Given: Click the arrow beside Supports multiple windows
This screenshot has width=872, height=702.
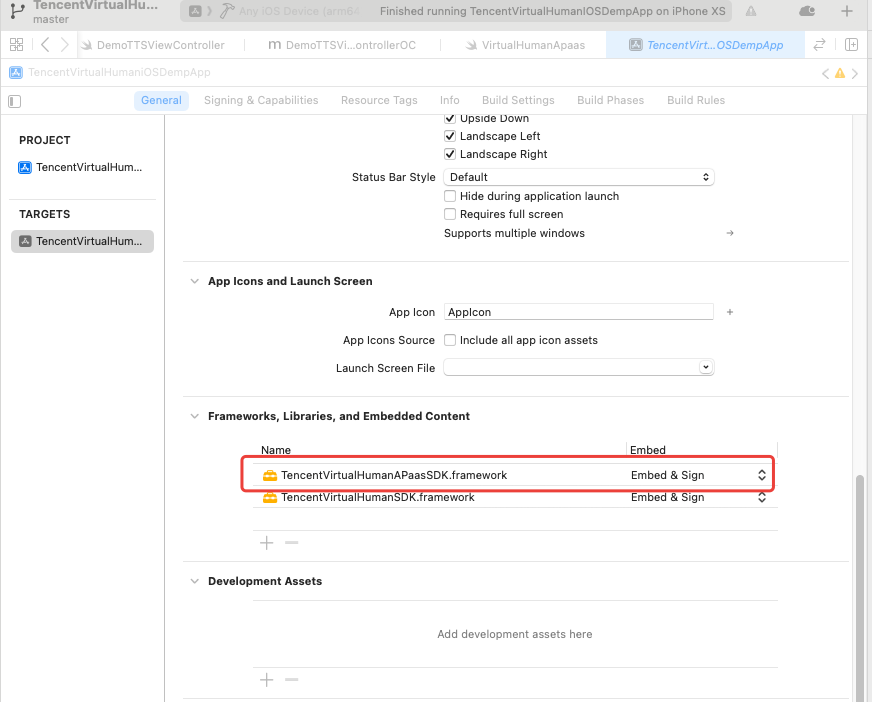Looking at the screenshot, I should (x=730, y=233).
